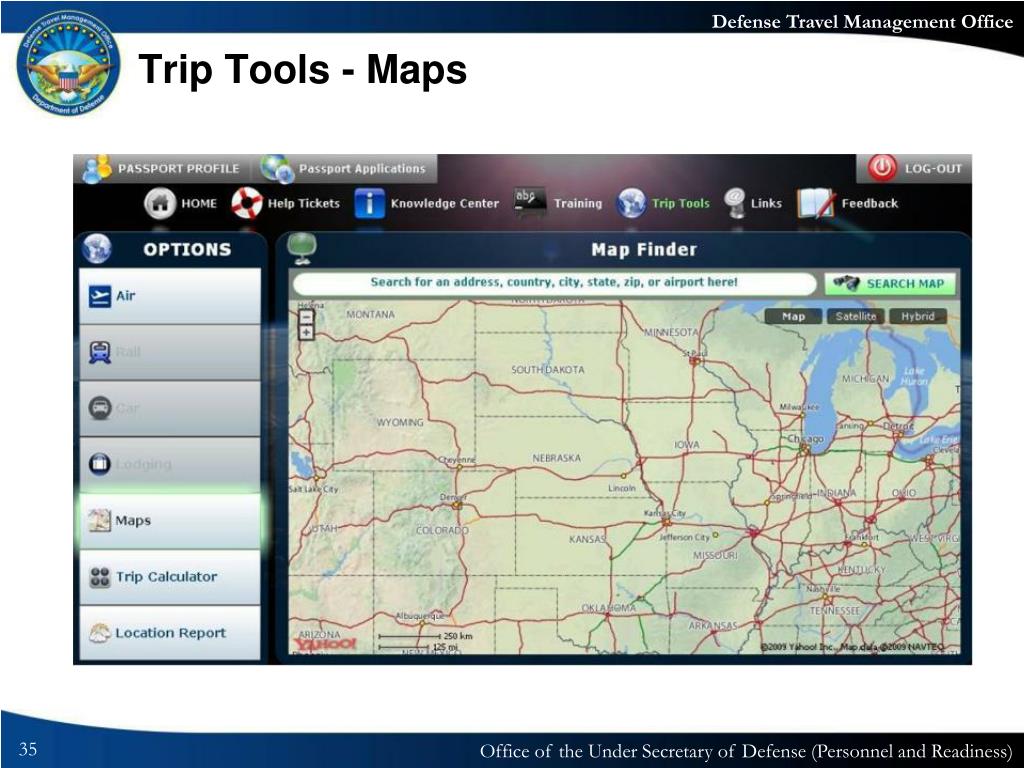Click the Kansas City label on the map
1024x768 pixels.
tap(665, 513)
